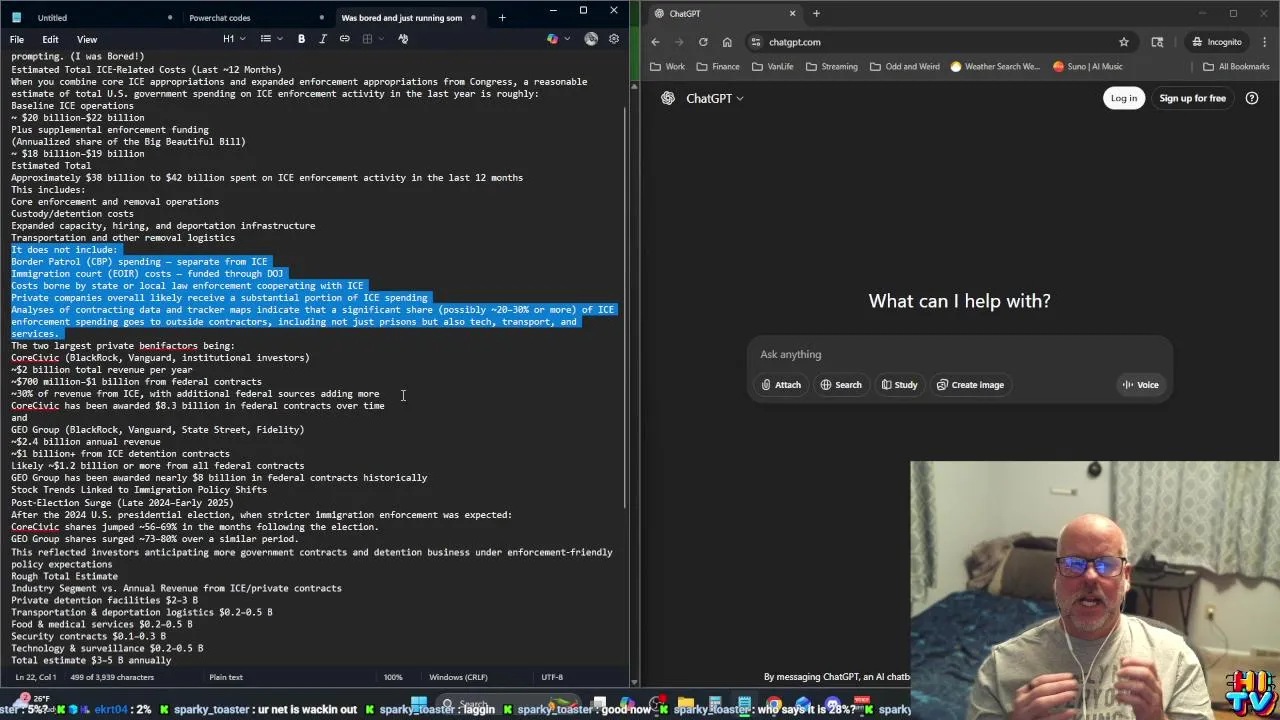Bookmark this page with the star icon

coord(1124,42)
